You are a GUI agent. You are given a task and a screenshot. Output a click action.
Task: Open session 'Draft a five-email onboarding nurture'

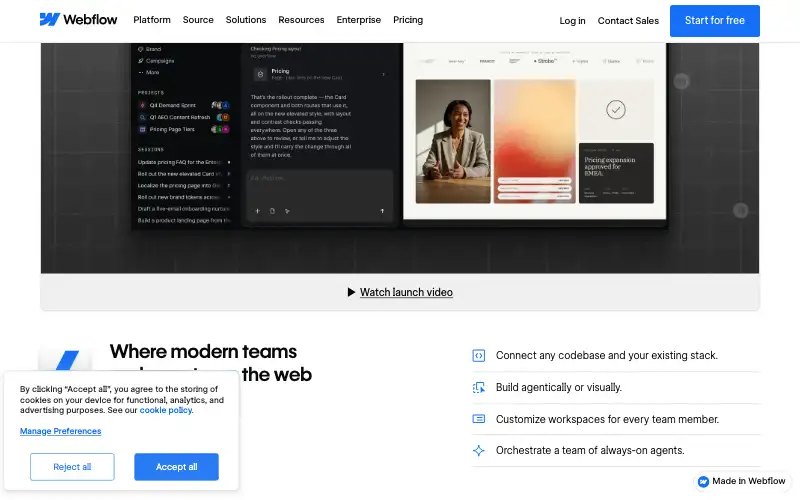[x=184, y=209]
